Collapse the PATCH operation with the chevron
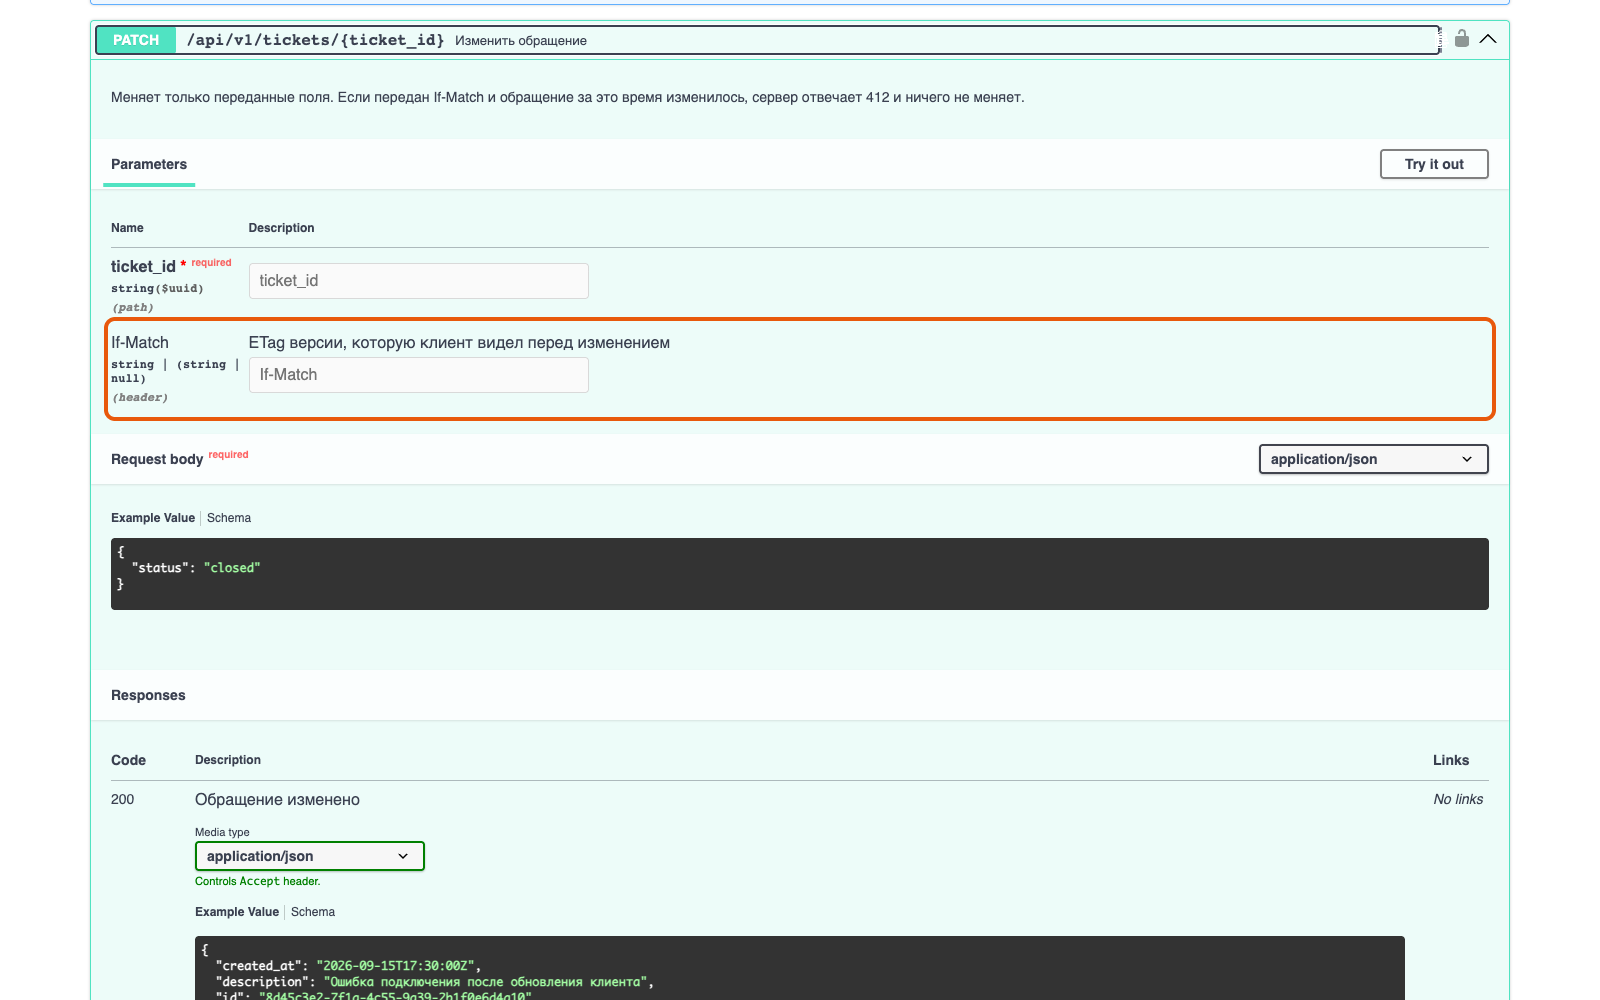 (x=1488, y=39)
